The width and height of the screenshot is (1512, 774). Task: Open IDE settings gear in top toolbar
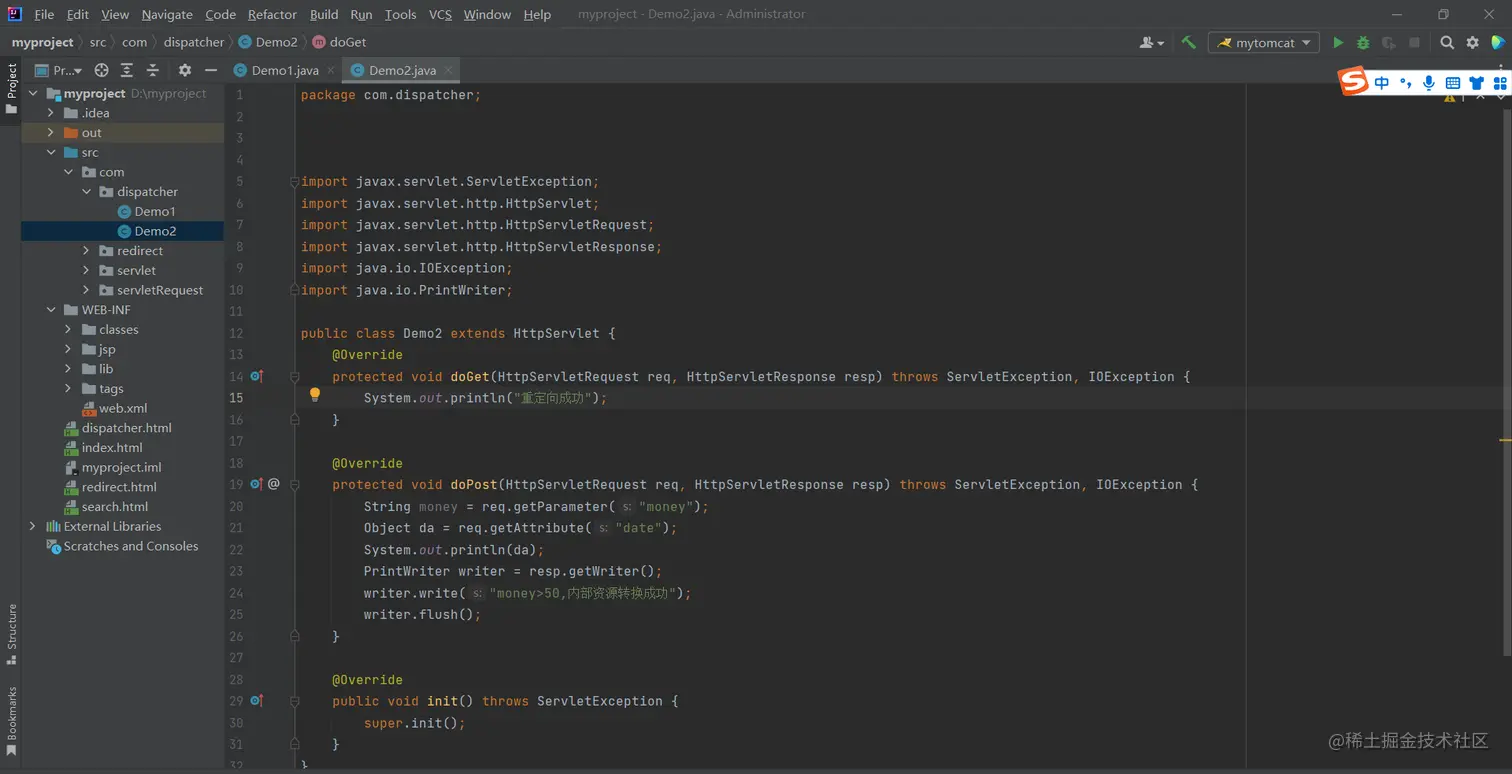click(x=1472, y=43)
